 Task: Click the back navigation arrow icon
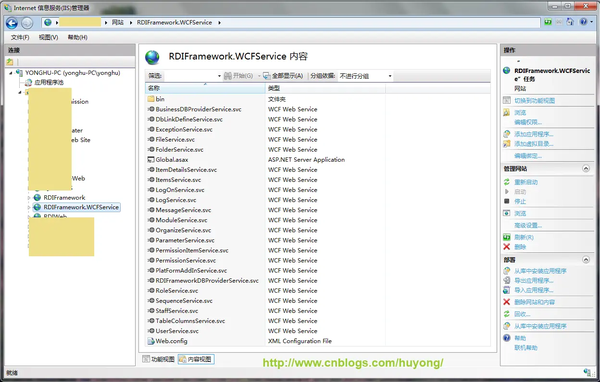pyautogui.click(x=12, y=23)
